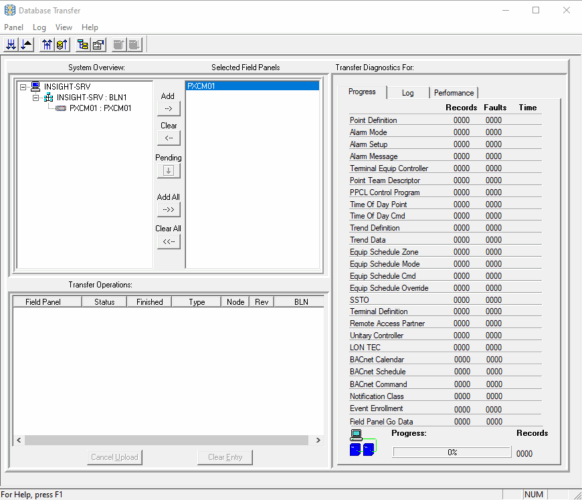Click the Transfer Operations horizontal scrollbar track

click(x=167, y=440)
